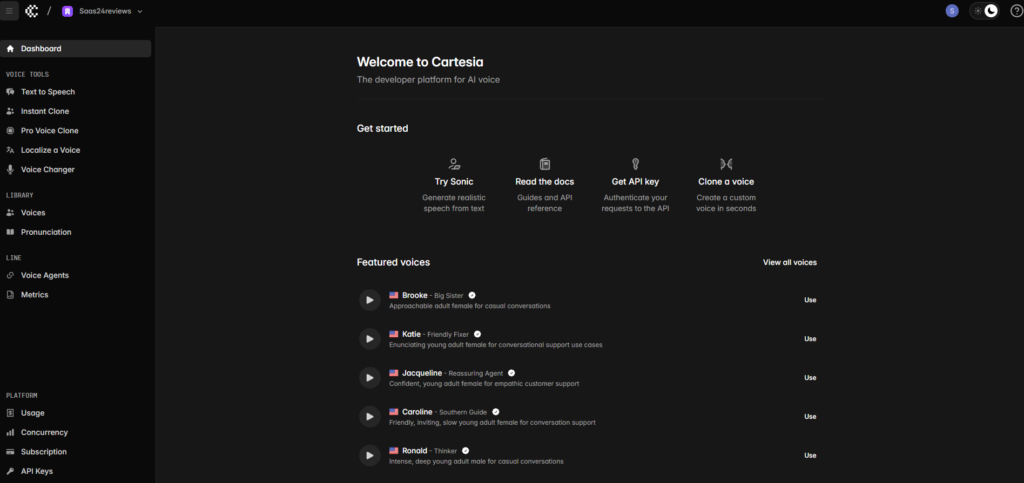Click the Read the docs icon

coord(545,164)
